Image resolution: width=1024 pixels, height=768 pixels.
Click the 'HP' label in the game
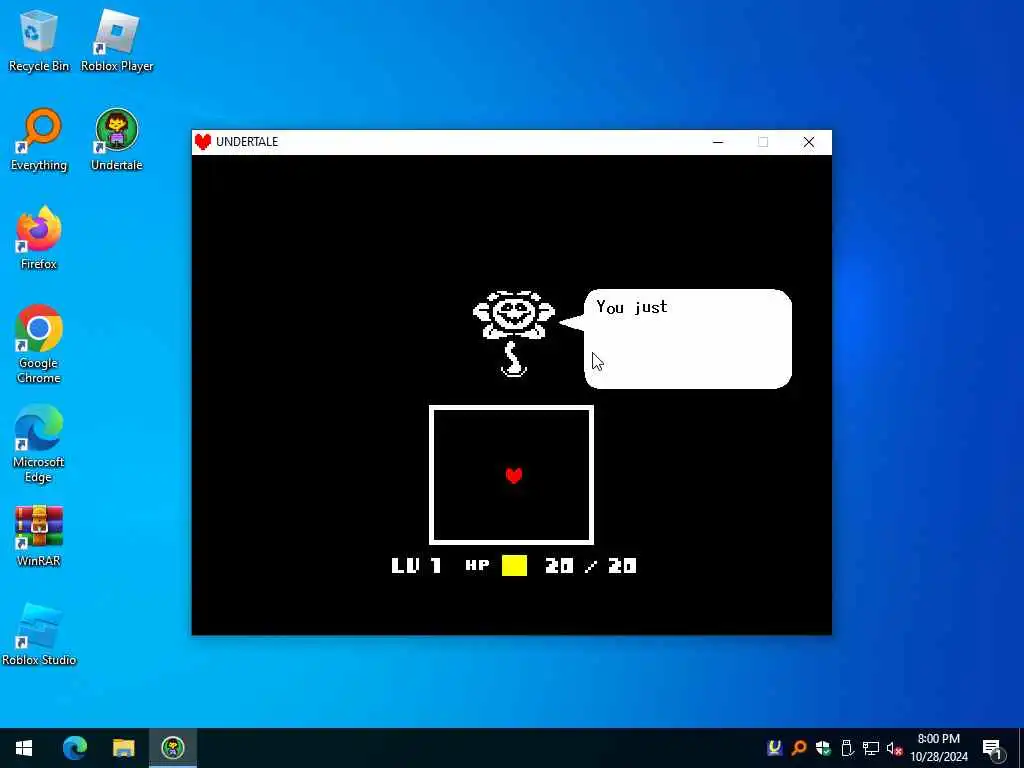tap(477, 566)
